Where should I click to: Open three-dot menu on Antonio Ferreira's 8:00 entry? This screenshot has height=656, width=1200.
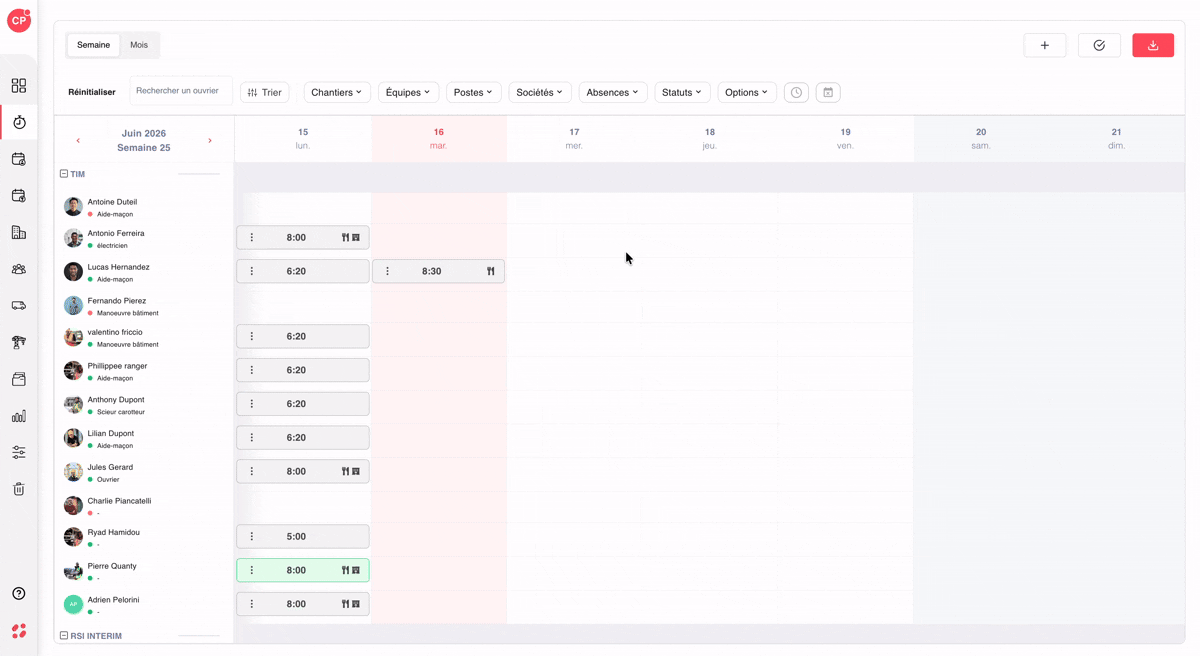252,238
